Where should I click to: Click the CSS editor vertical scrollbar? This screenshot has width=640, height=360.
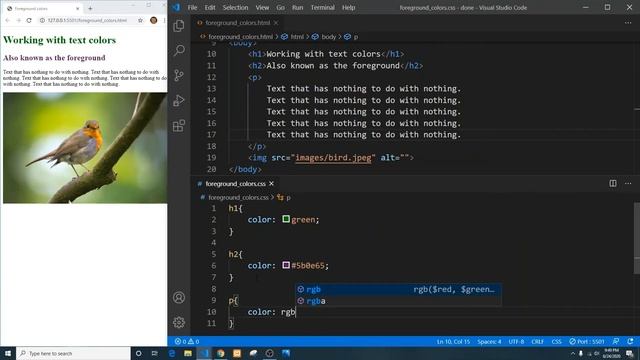coord(637,238)
